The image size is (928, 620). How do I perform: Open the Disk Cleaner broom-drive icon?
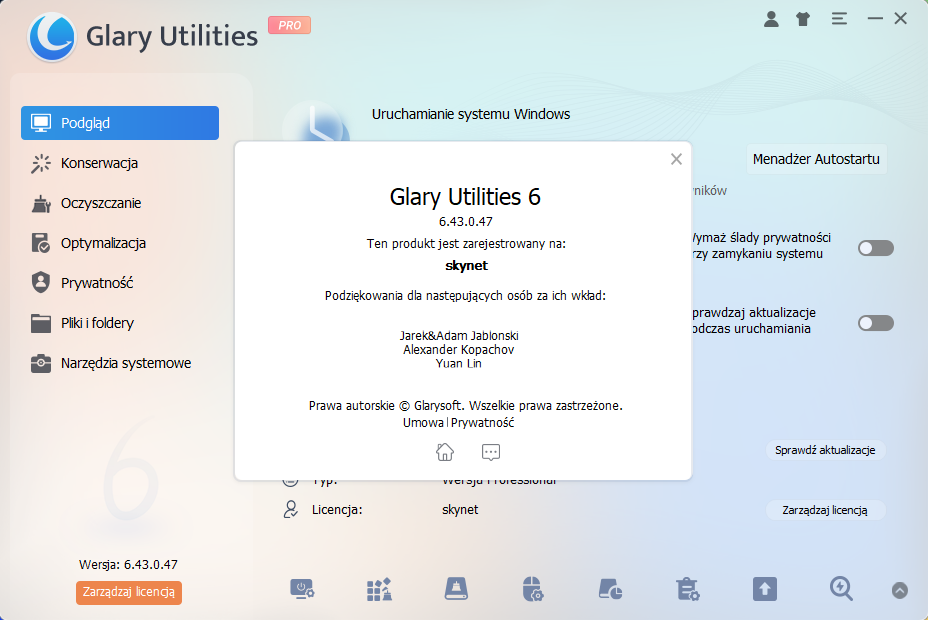(456, 589)
